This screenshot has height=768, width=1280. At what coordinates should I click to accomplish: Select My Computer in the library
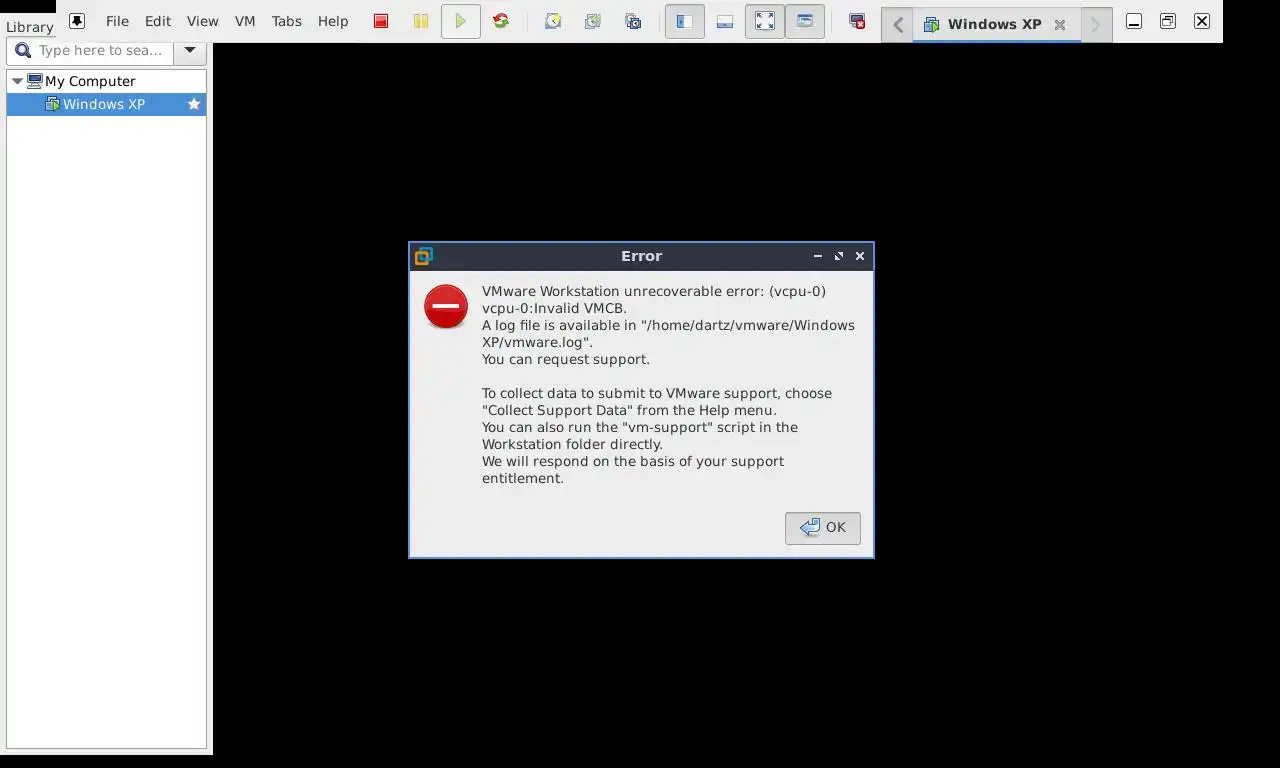(90, 81)
